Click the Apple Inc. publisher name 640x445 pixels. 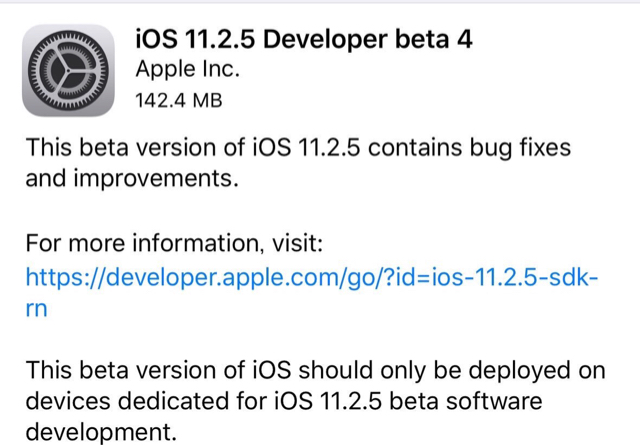[x=188, y=70]
